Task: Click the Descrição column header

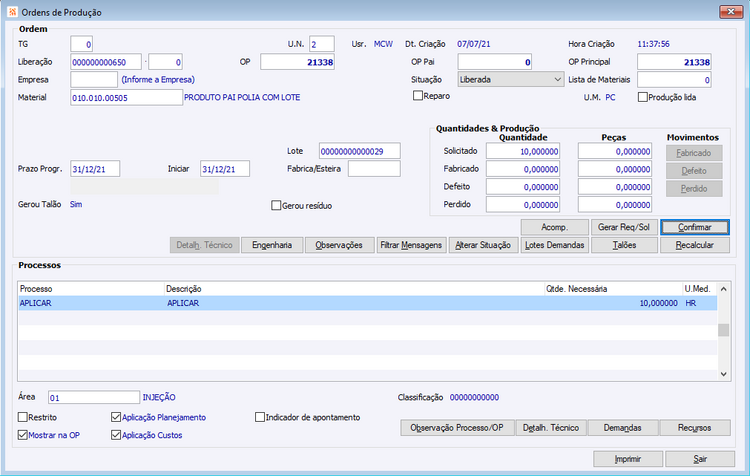Action: point(354,289)
